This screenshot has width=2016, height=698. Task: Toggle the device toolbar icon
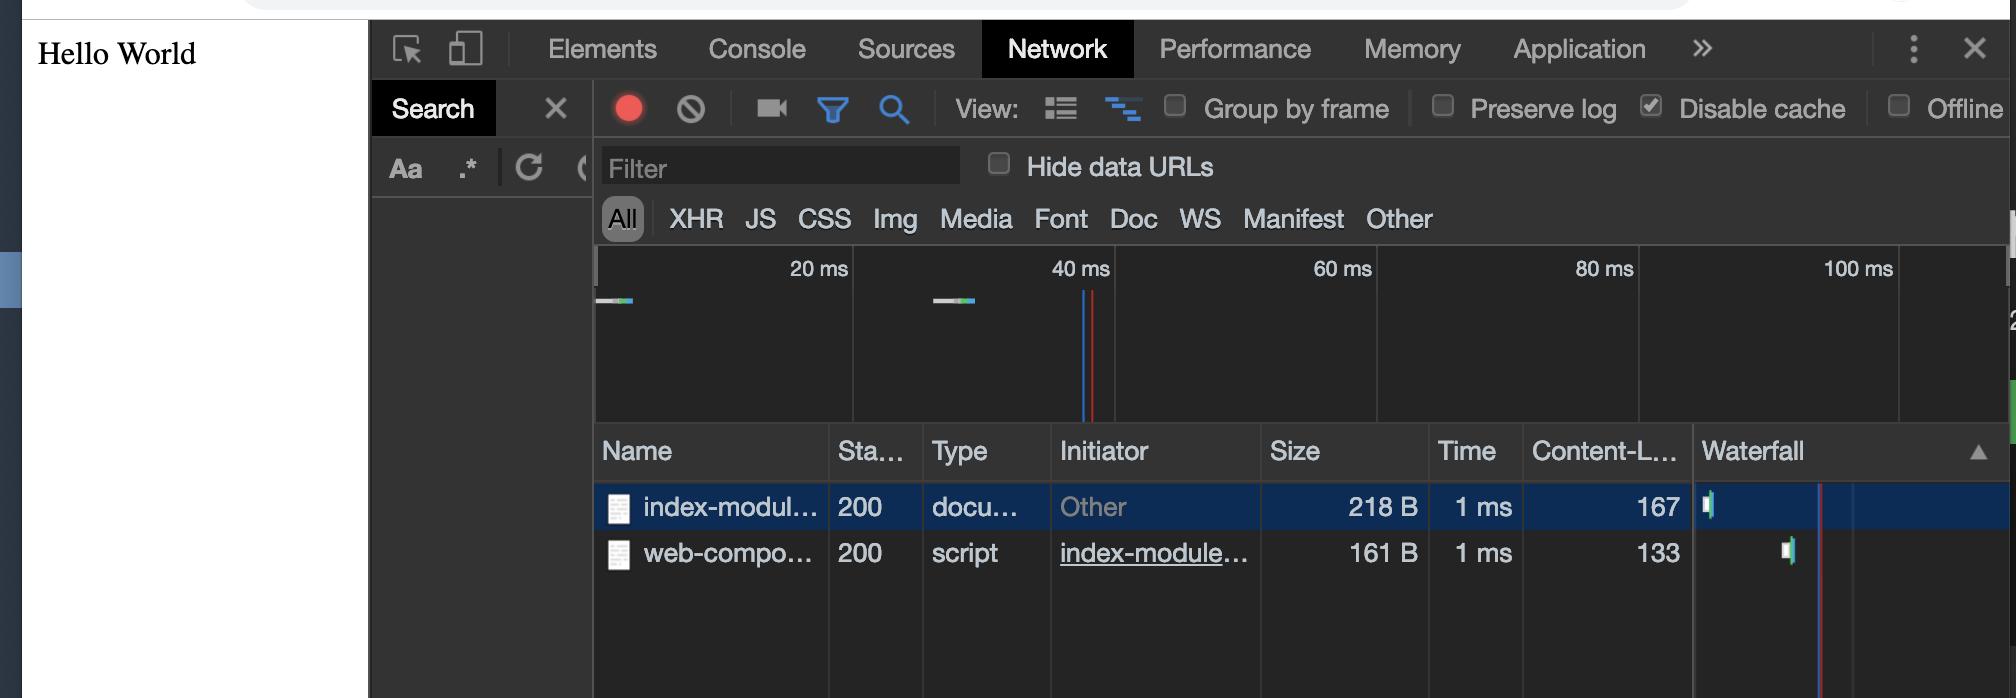465,48
